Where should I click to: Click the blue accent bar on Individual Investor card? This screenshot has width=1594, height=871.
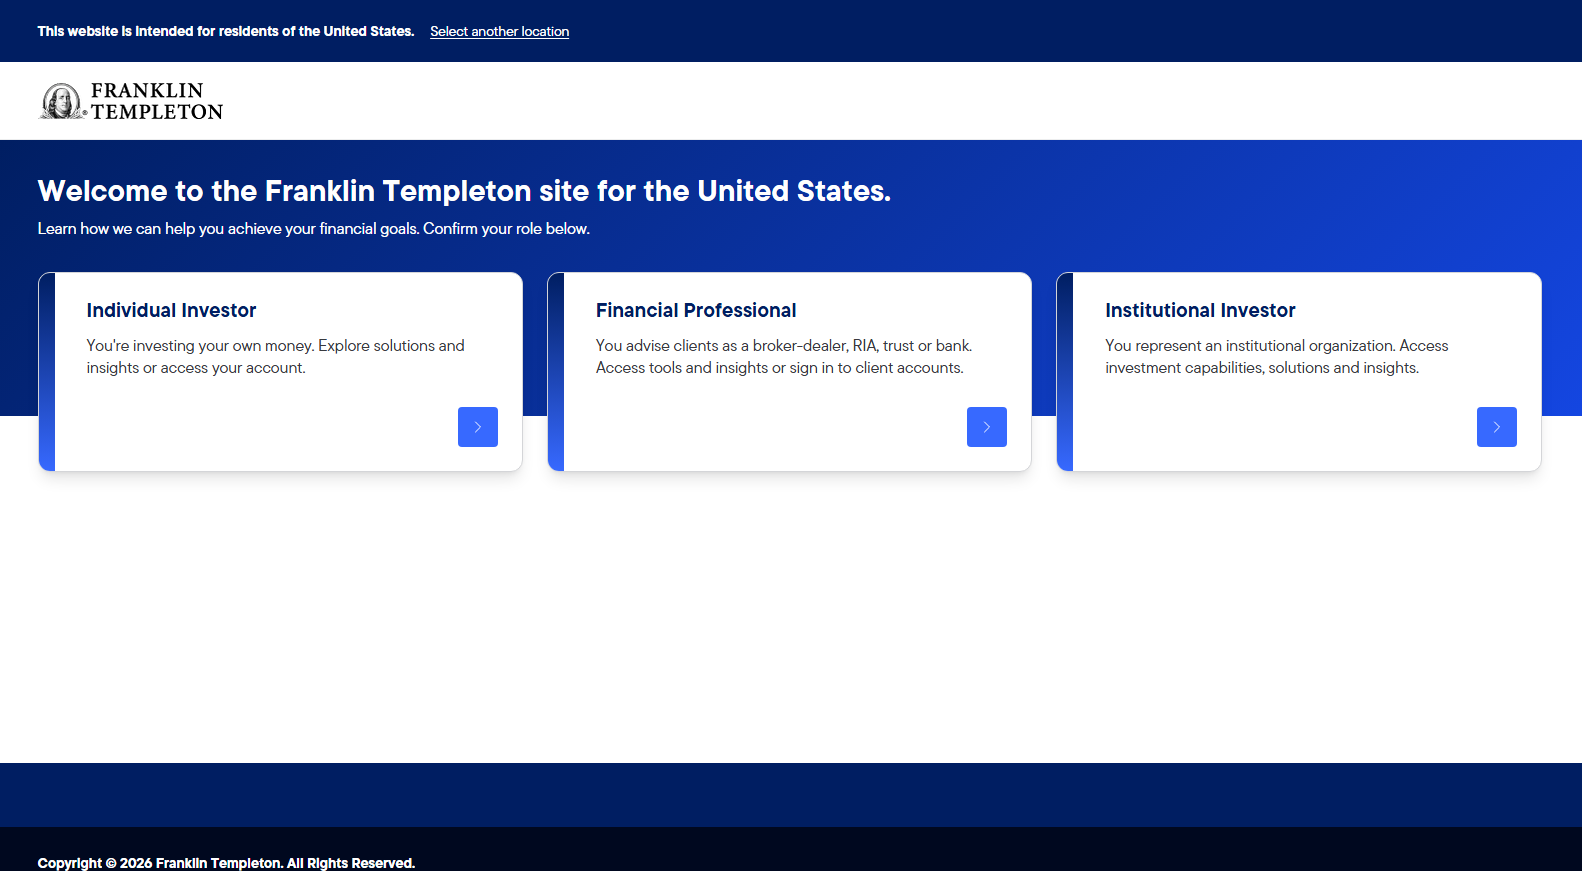click(47, 372)
